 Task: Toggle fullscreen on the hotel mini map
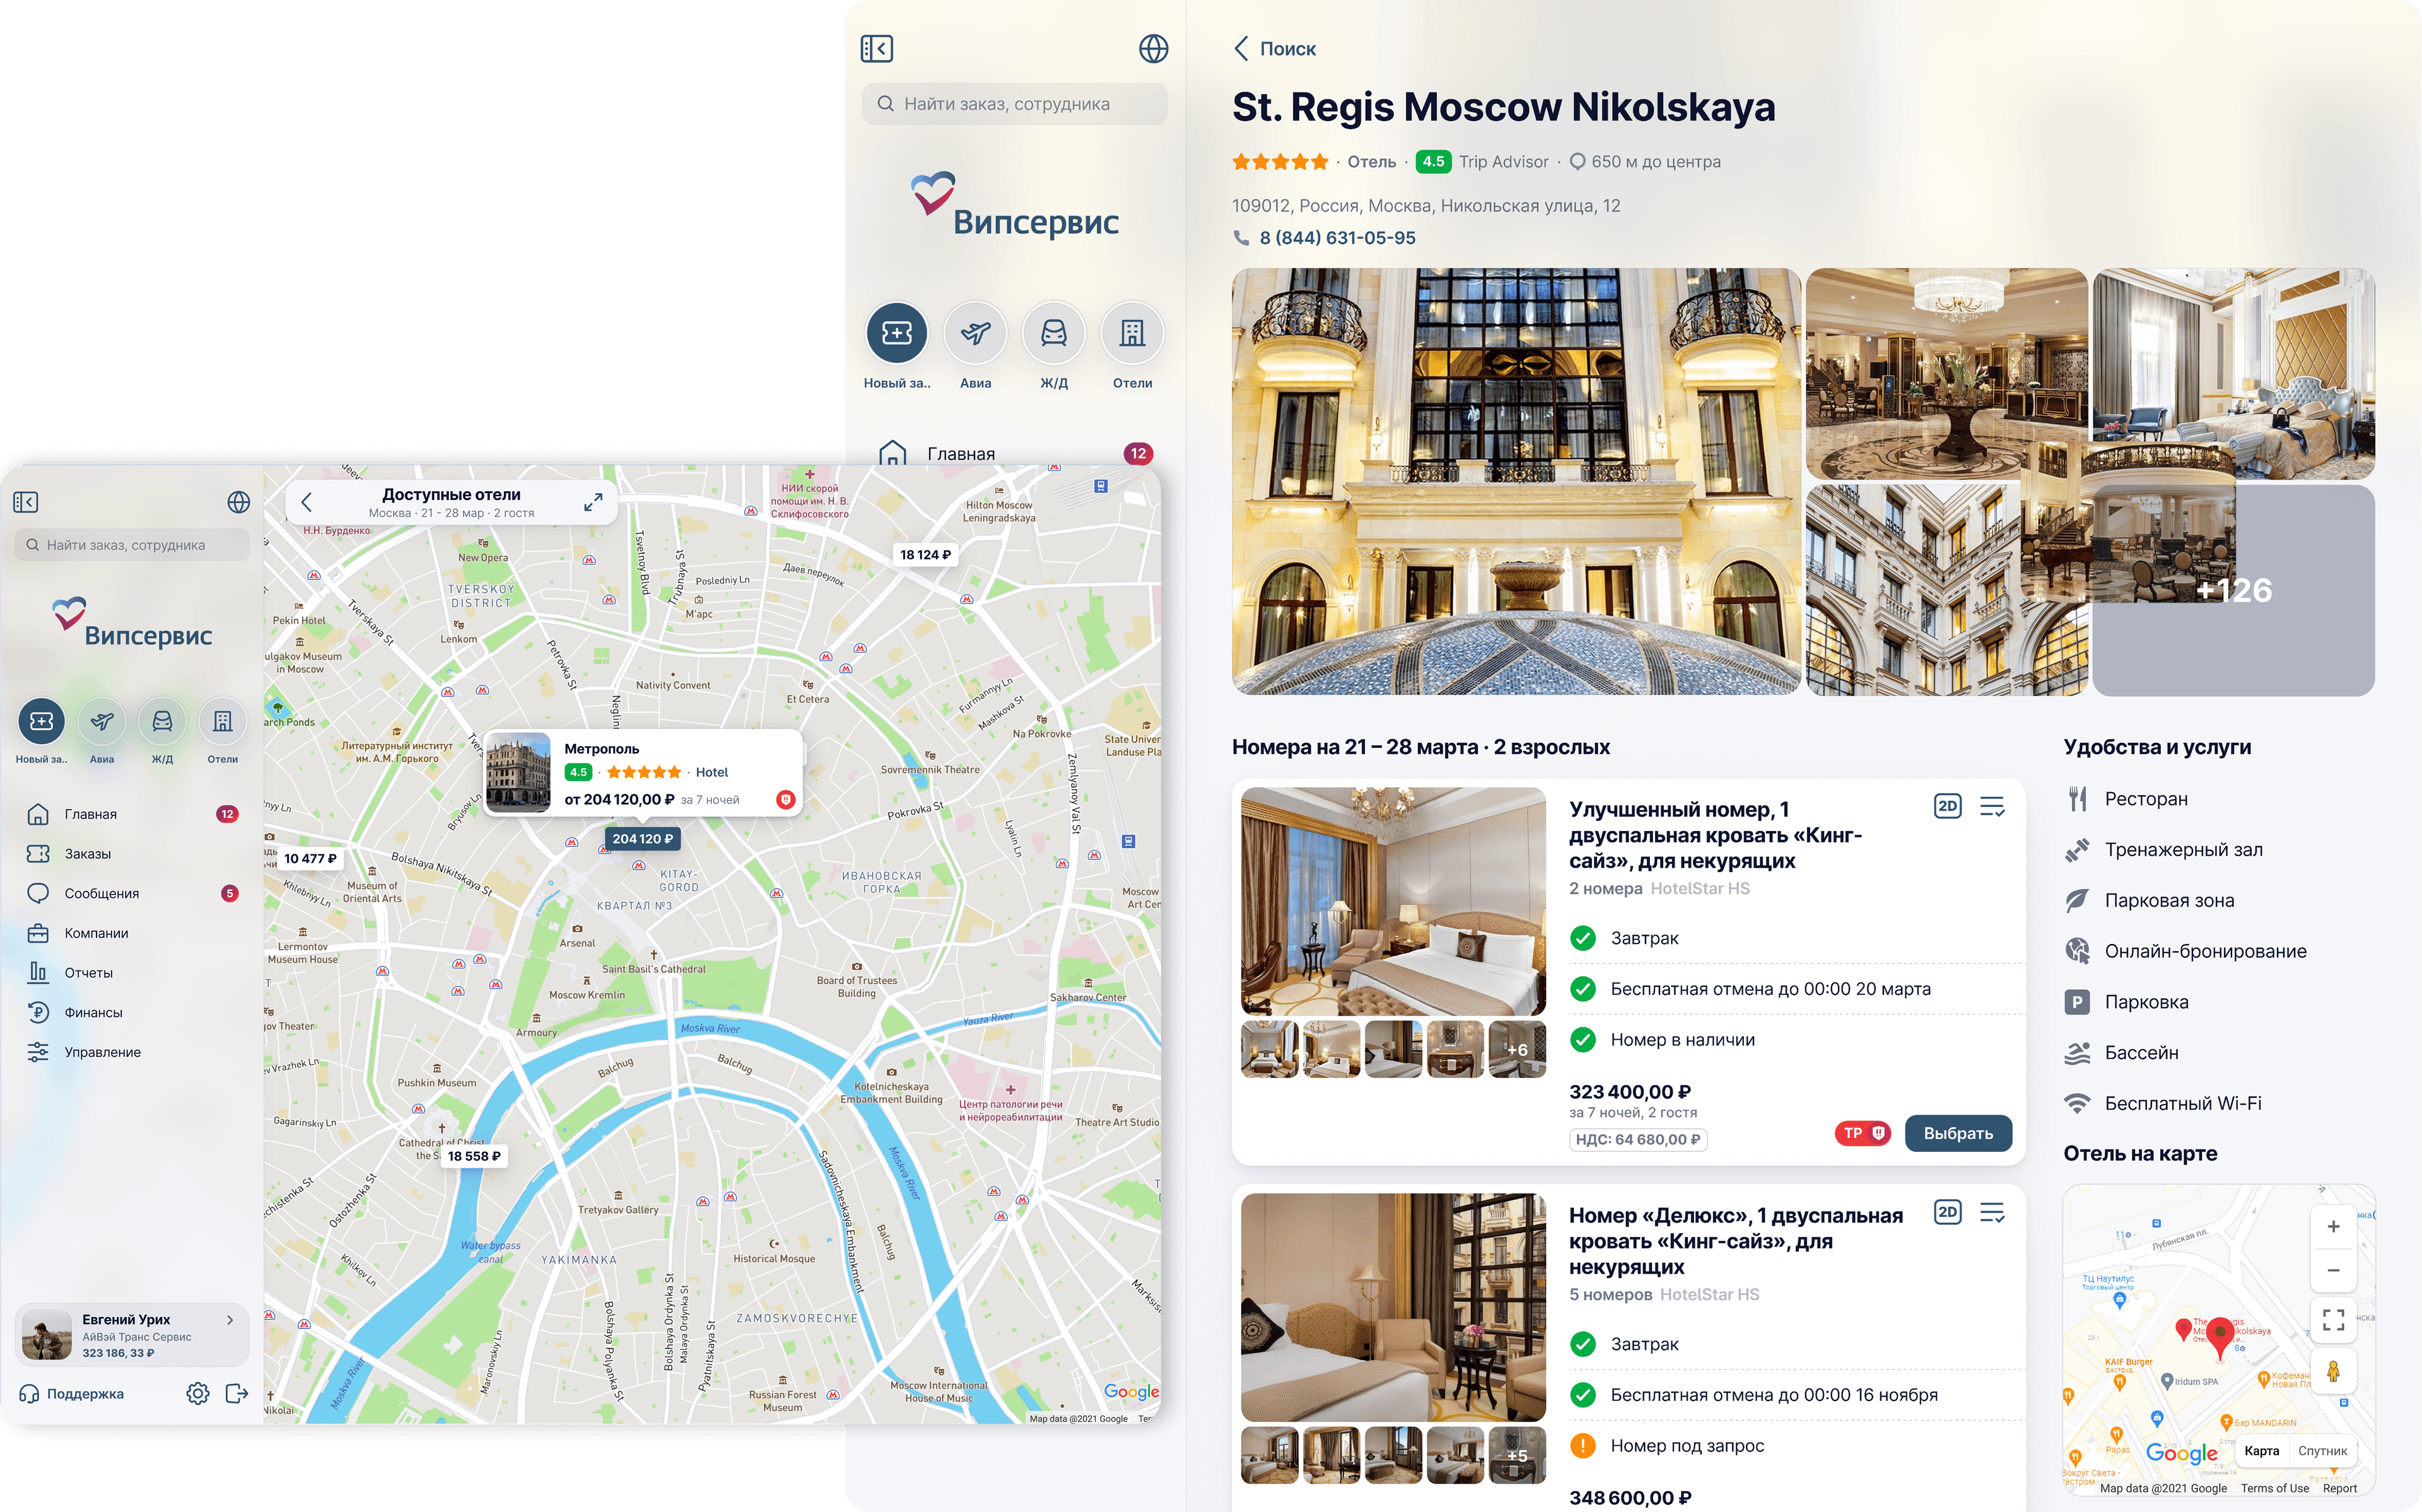click(2333, 1320)
